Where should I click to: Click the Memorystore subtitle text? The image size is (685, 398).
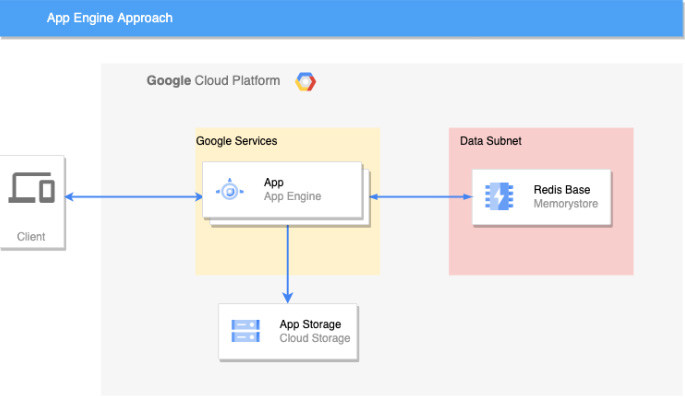click(566, 204)
